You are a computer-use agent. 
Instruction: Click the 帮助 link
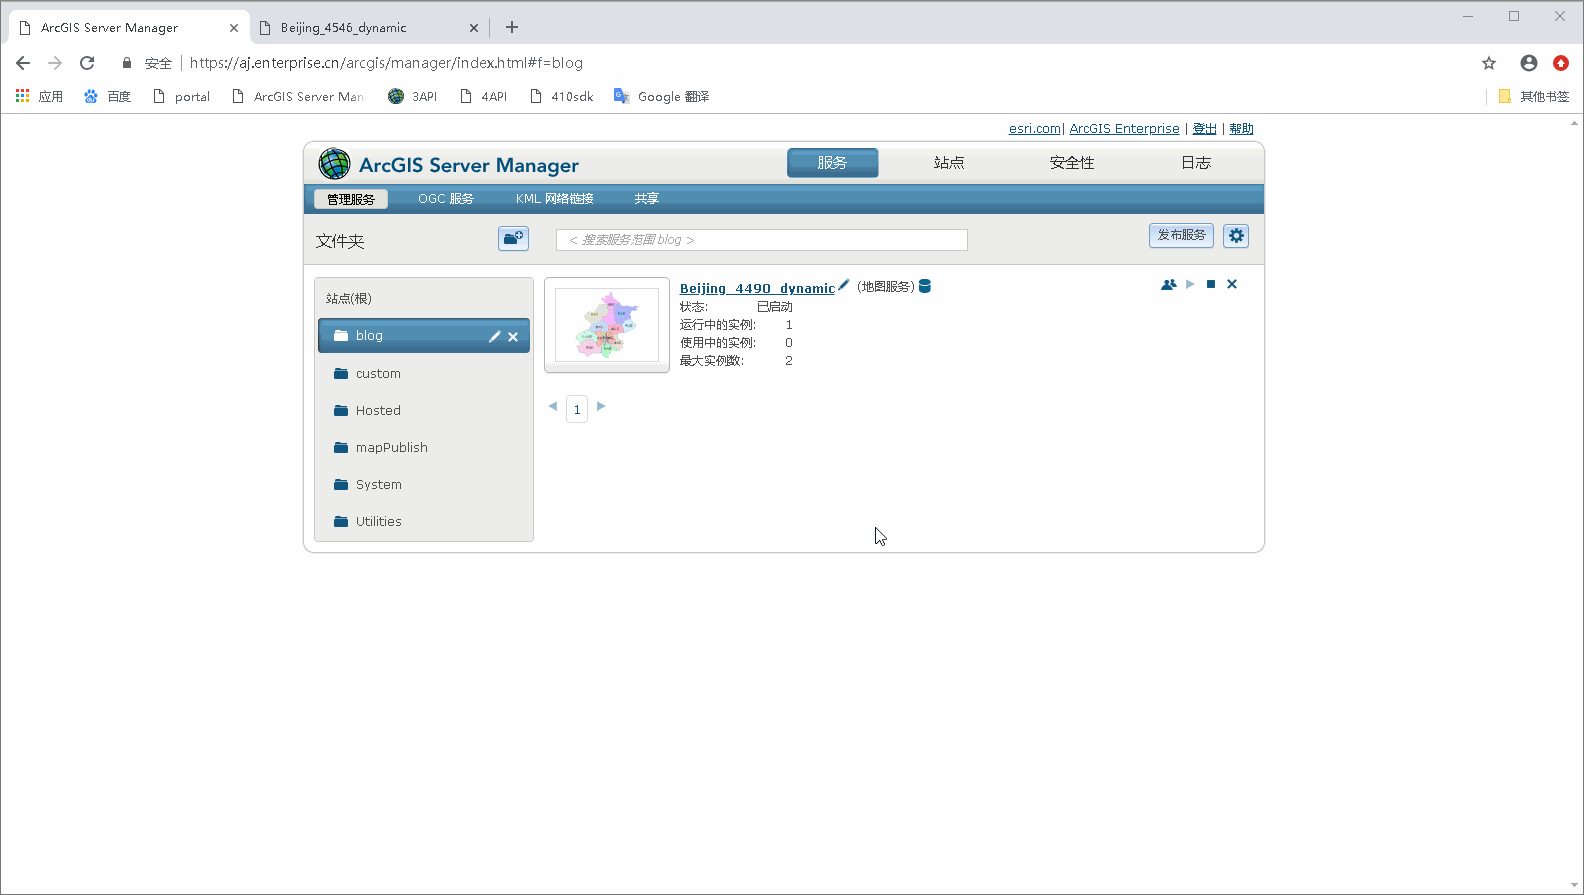point(1241,128)
